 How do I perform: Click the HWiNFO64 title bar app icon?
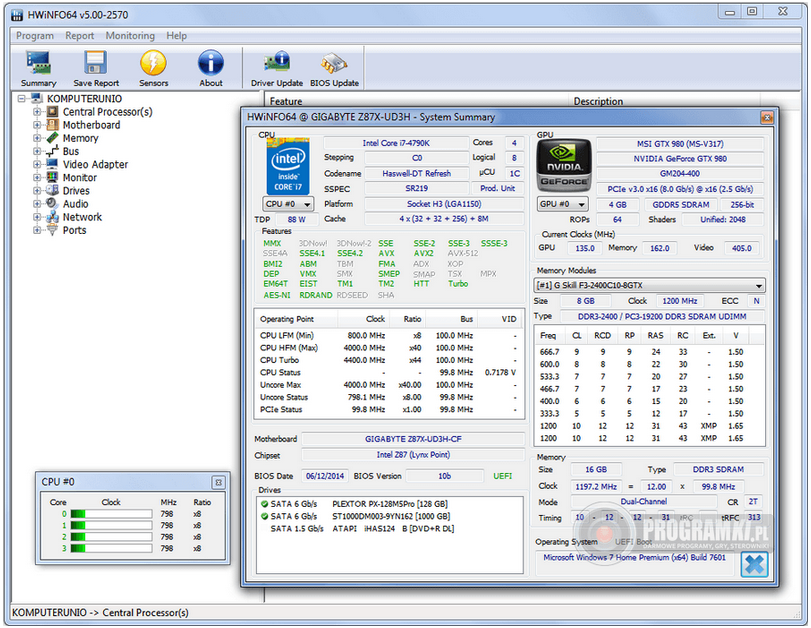pos(17,14)
